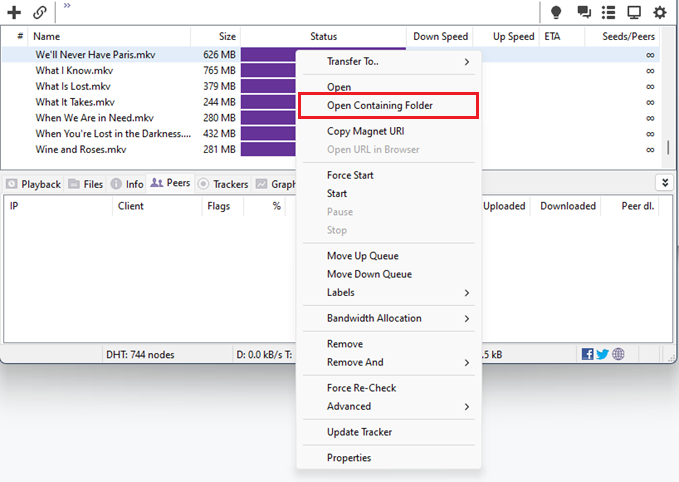The height and width of the screenshot is (482, 679).
Task: Open Preferences gear icon
Action: [x=660, y=12]
